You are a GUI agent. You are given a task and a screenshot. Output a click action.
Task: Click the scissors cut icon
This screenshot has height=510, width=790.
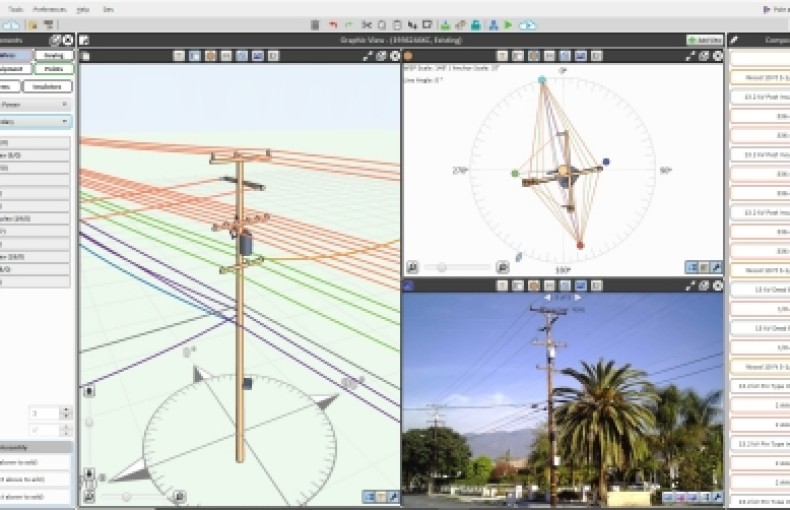pos(366,24)
